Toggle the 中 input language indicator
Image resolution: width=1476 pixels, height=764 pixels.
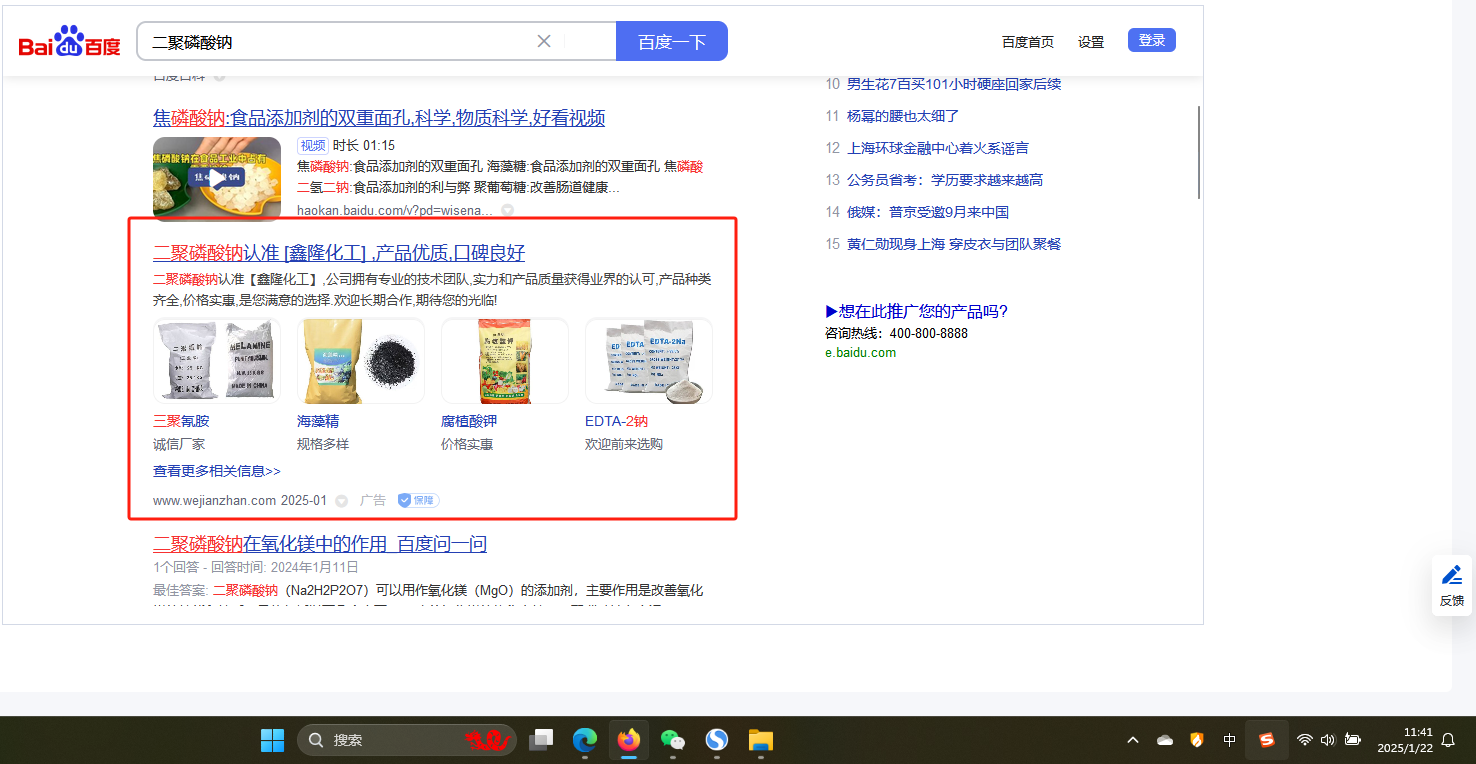[x=1230, y=740]
